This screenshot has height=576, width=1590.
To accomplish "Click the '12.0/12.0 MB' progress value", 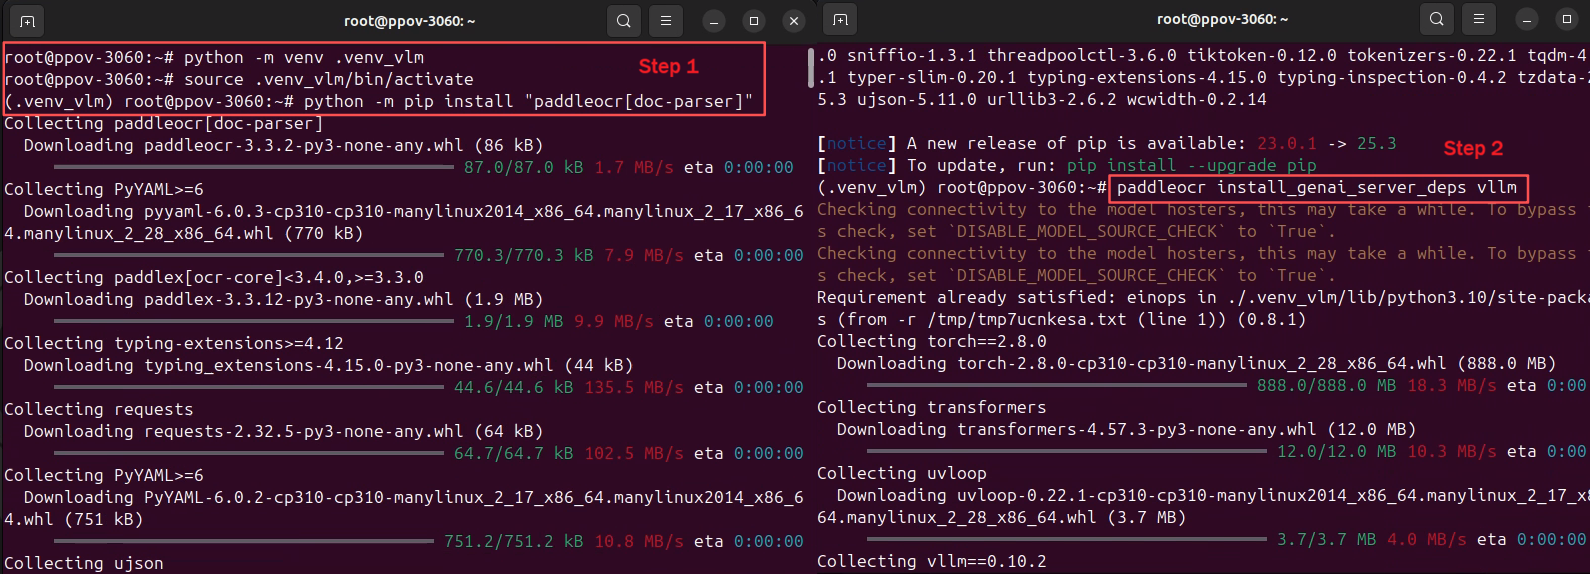I will [1337, 451].
